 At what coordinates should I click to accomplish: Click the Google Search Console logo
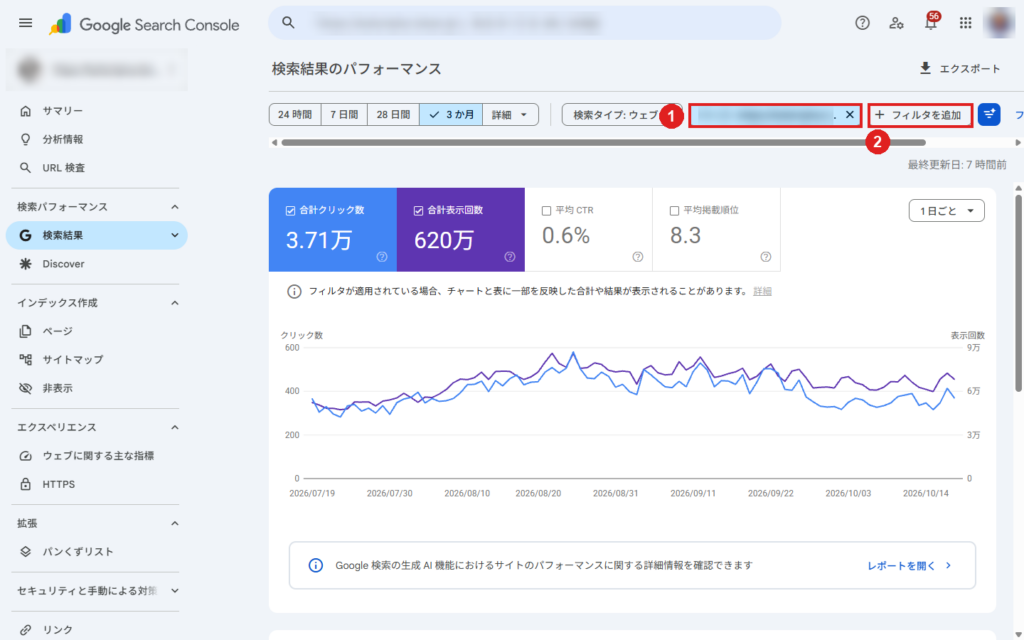144,25
